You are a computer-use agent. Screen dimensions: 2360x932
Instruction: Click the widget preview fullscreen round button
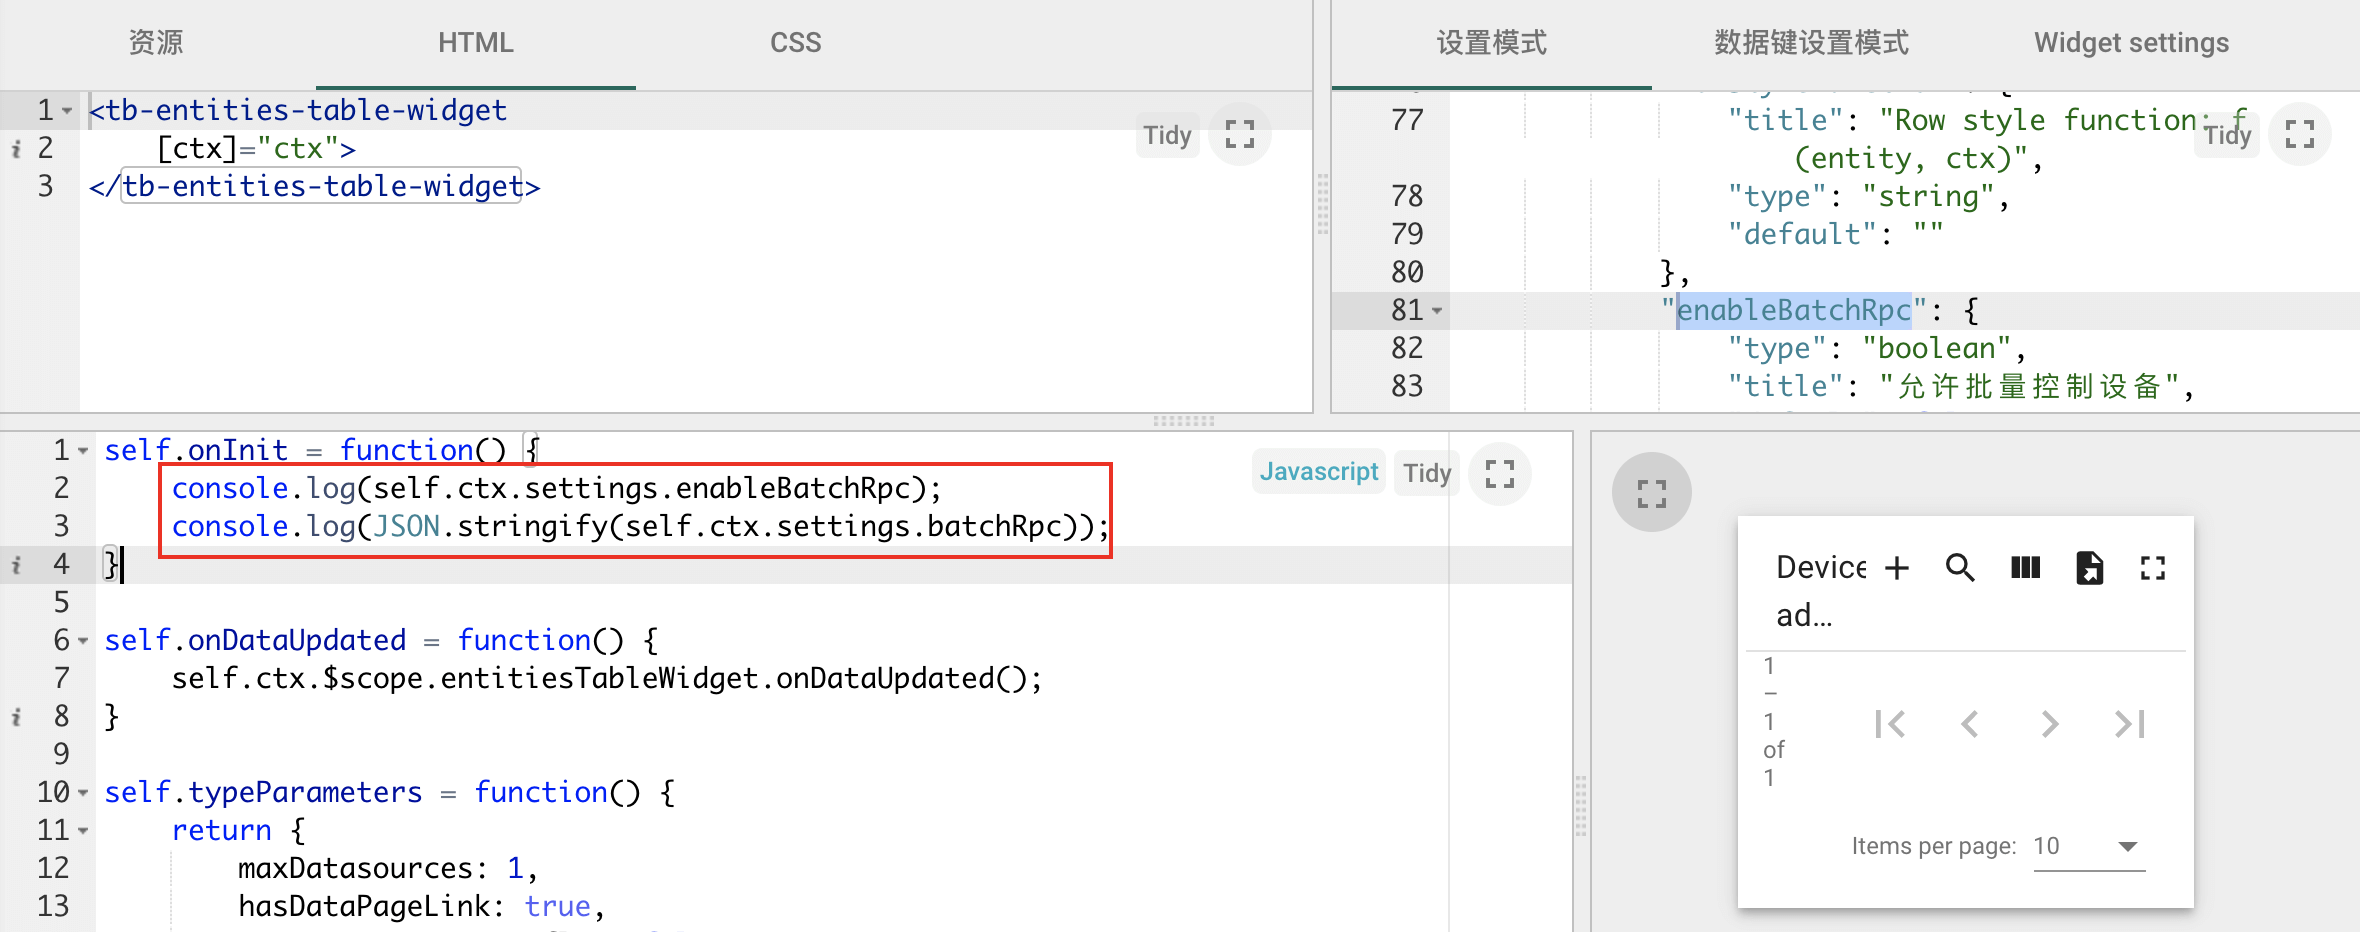(x=1651, y=492)
